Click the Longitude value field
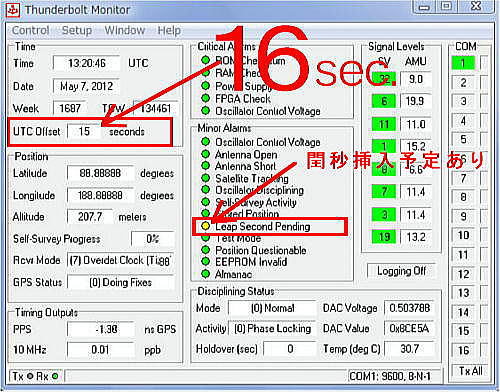Screen dimensions: 500x392 (x=101, y=195)
